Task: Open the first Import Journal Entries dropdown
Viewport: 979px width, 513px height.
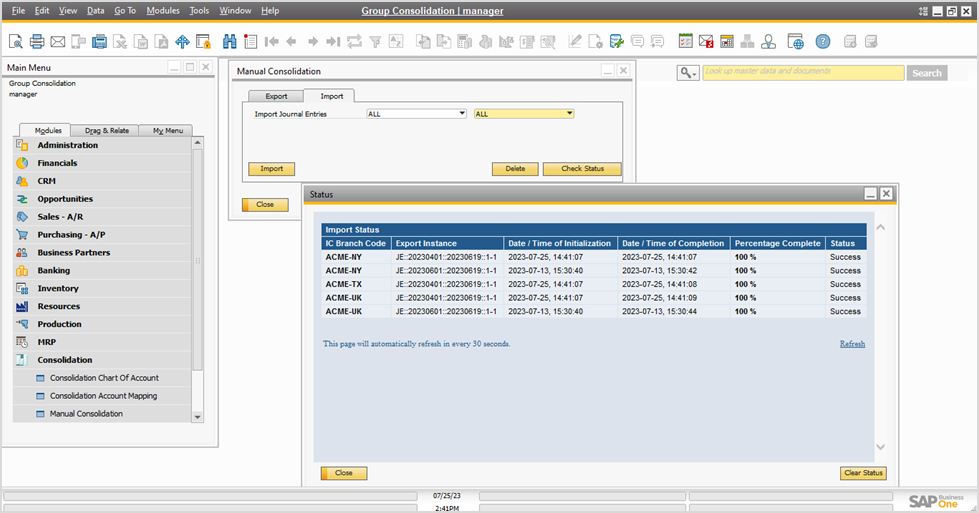Action: pyautogui.click(x=416, y=114)
